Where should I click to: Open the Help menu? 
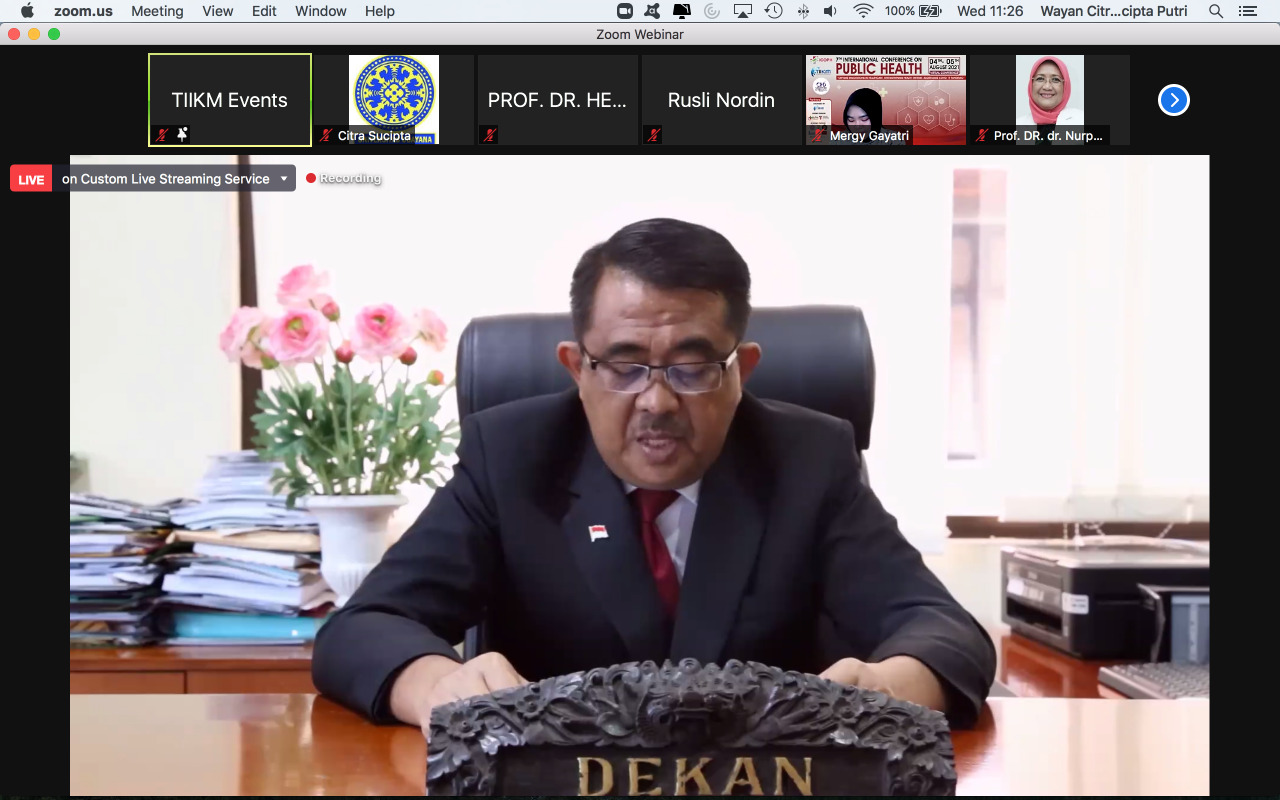(380, 11)
